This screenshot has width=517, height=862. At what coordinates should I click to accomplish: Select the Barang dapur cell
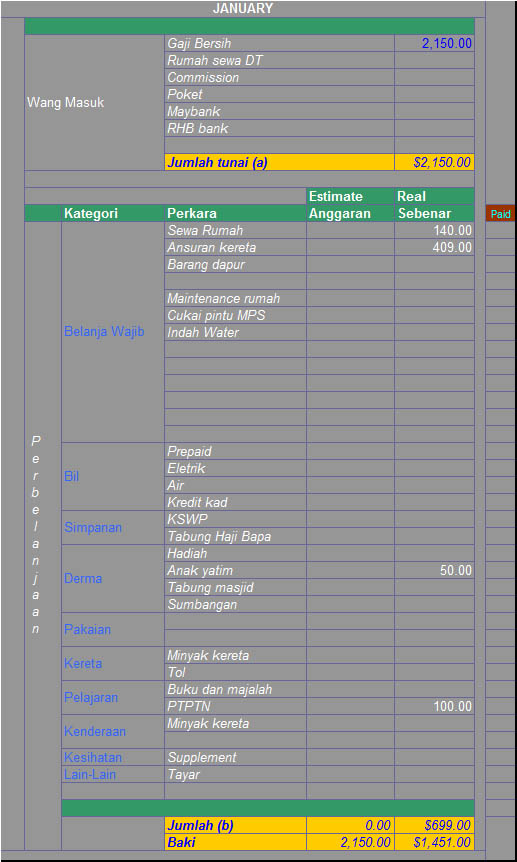point(235,265)
